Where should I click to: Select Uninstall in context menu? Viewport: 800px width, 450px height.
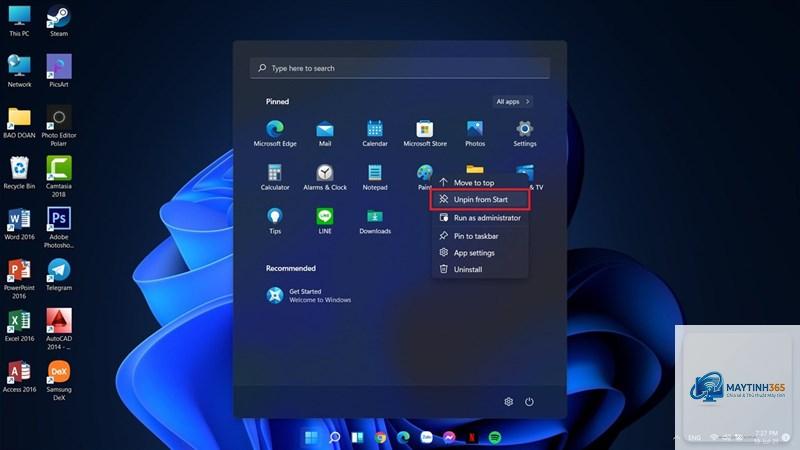pos(480,269)
